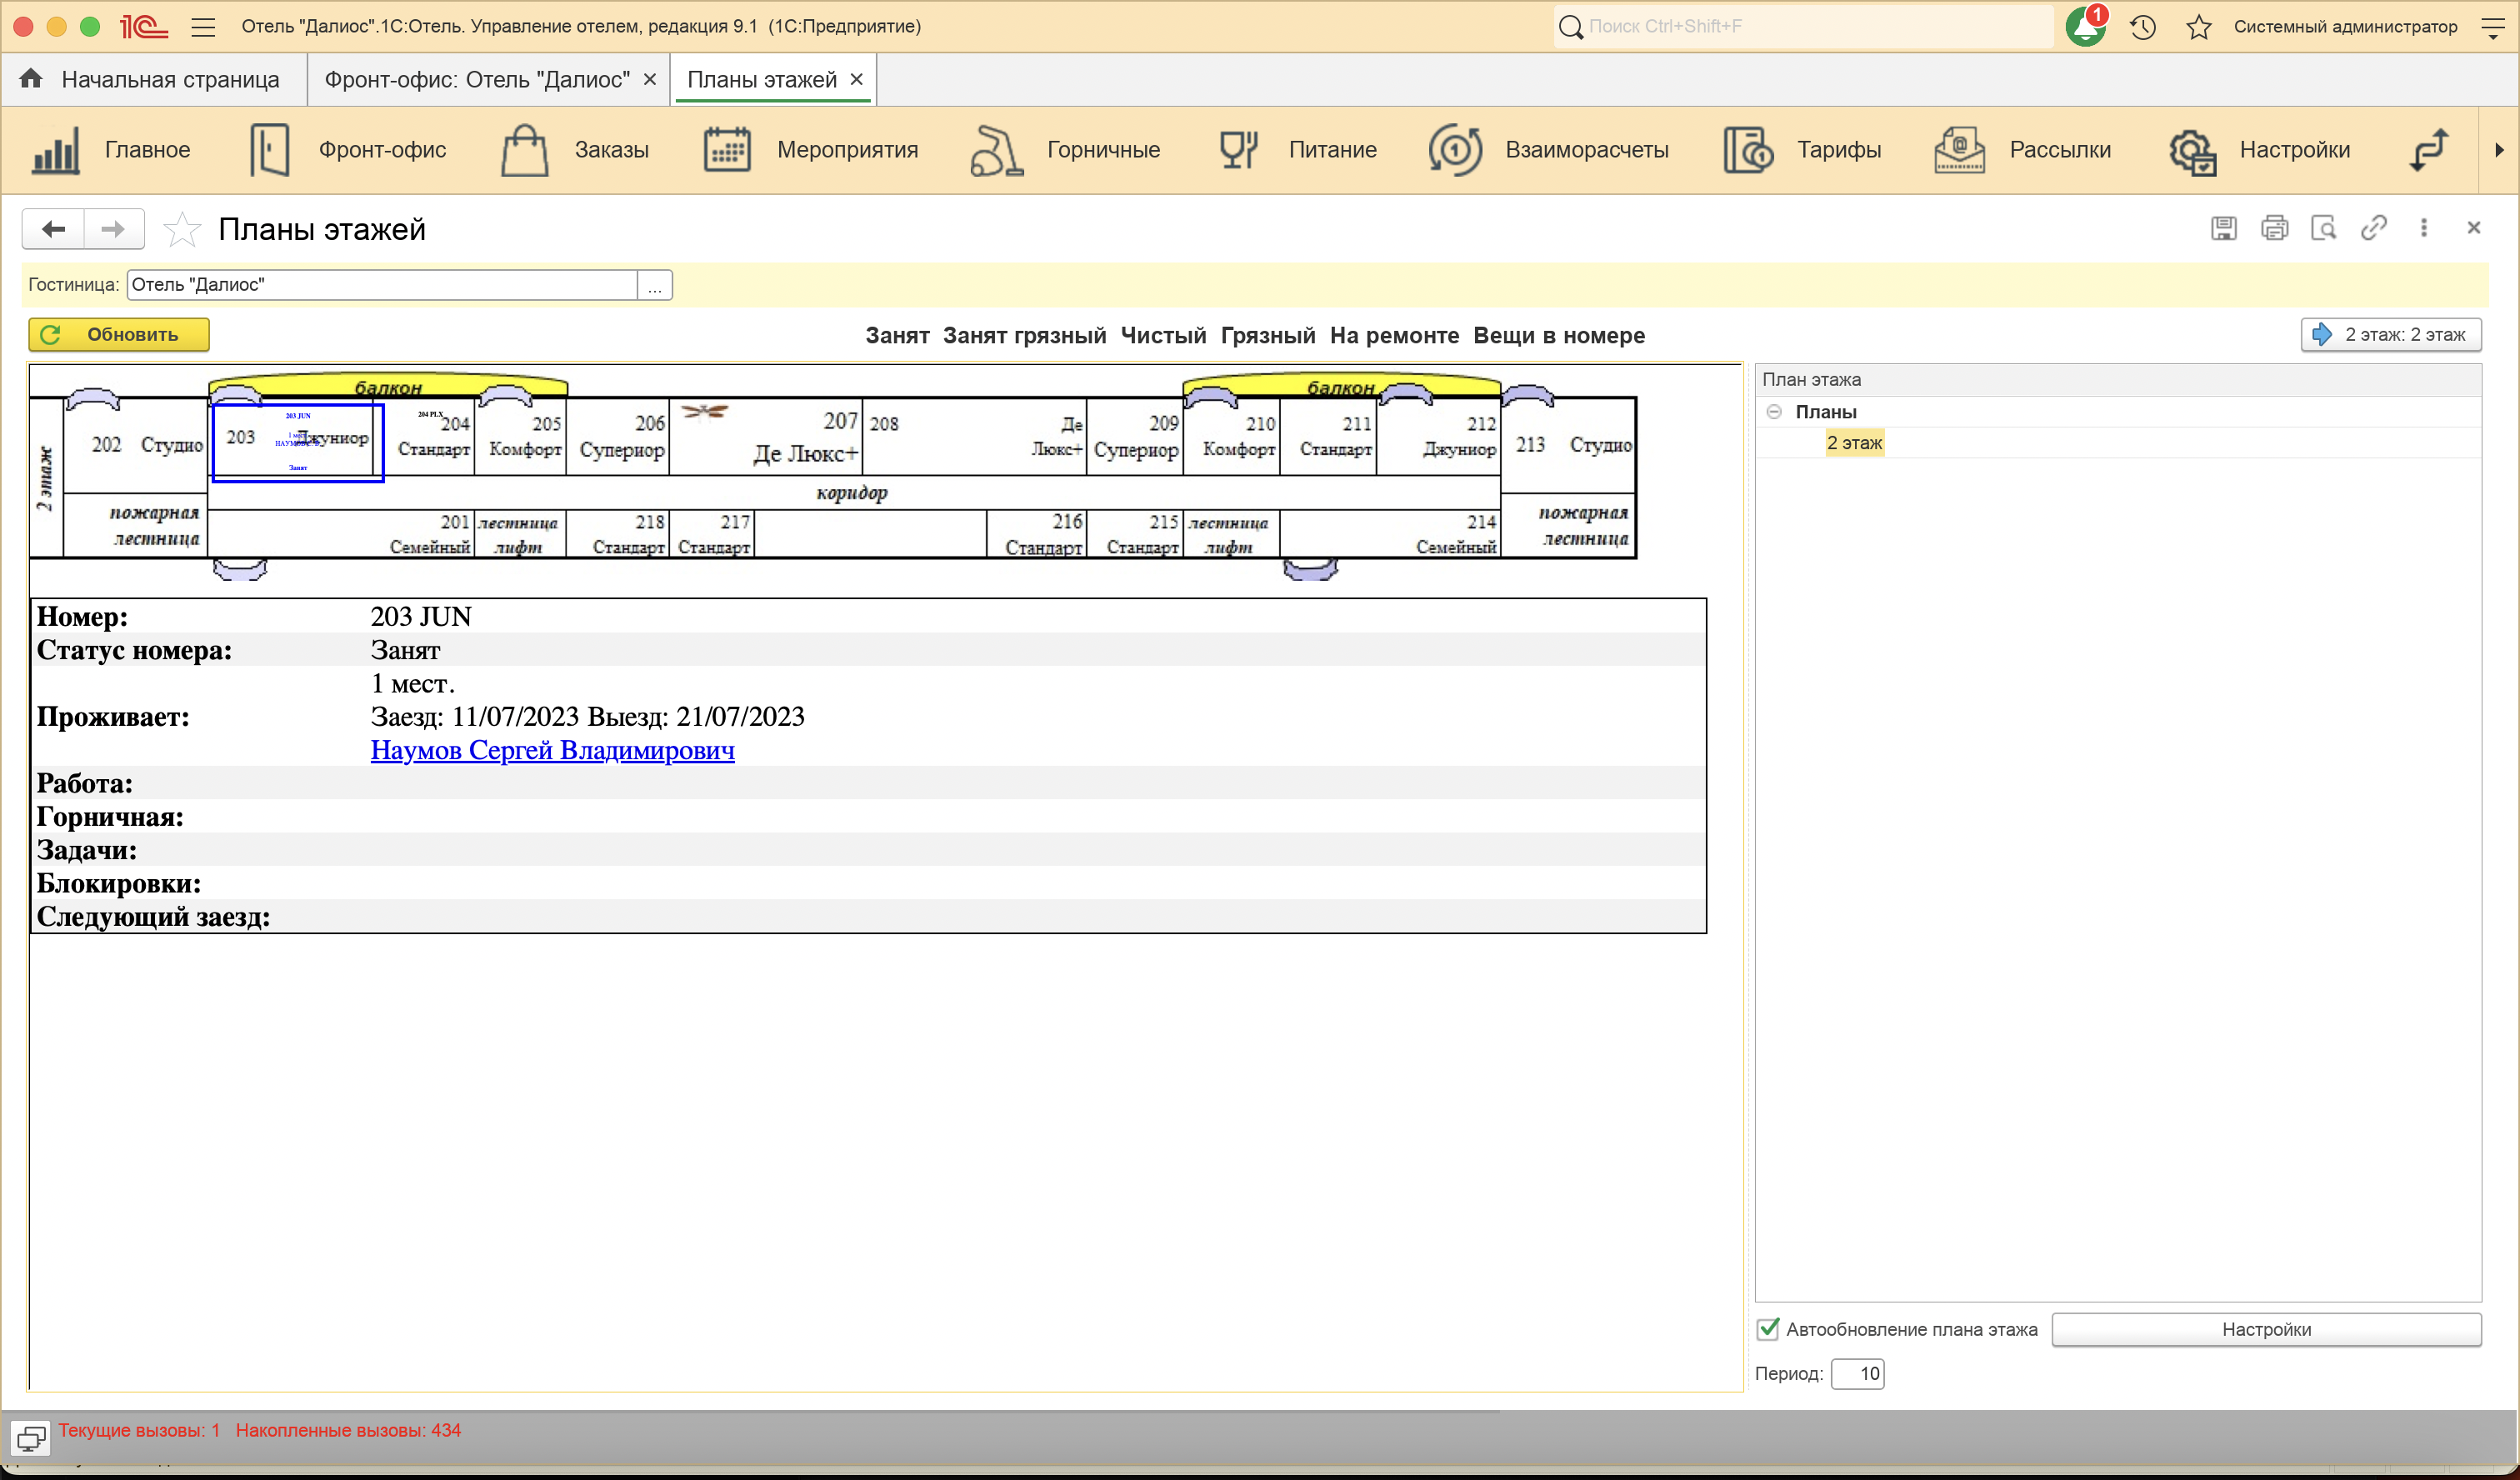This screenshot has height=1480, width=2520.
Task: Switch to Фронт-офис: Отель "Далиос" tab
Action: tap(477, 80)
